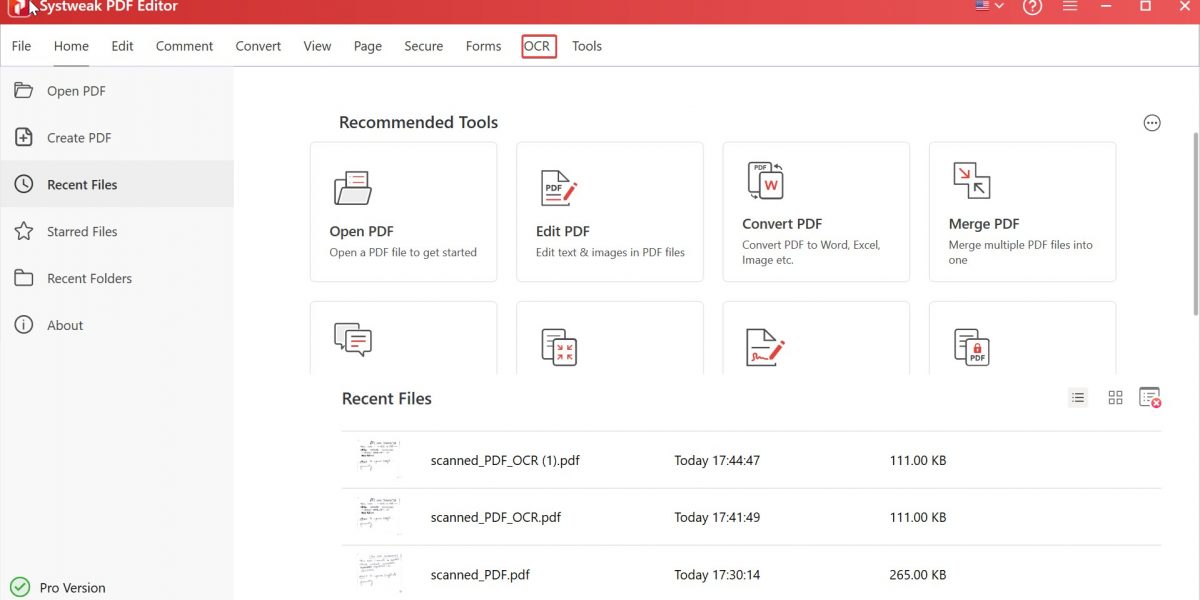Click the sign PDF tool card icon

click(x=765, y=346)
